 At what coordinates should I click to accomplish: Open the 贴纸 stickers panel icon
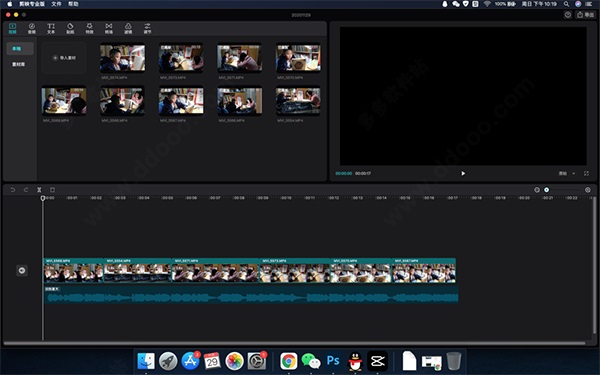pyautogui.click(x=70, y=28)
